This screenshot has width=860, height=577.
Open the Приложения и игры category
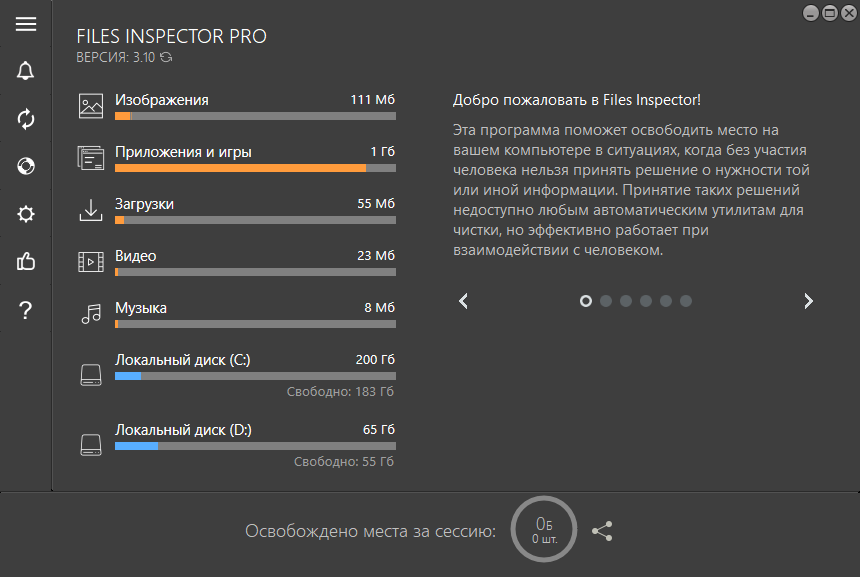click(183, 152)
